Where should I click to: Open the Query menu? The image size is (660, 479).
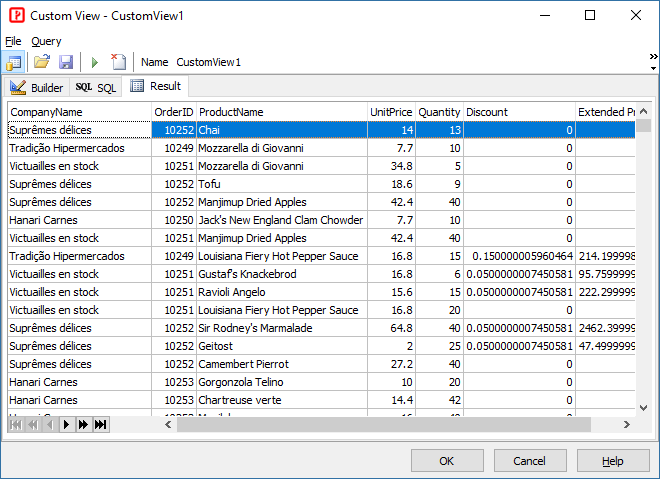(x=46, y=41)
